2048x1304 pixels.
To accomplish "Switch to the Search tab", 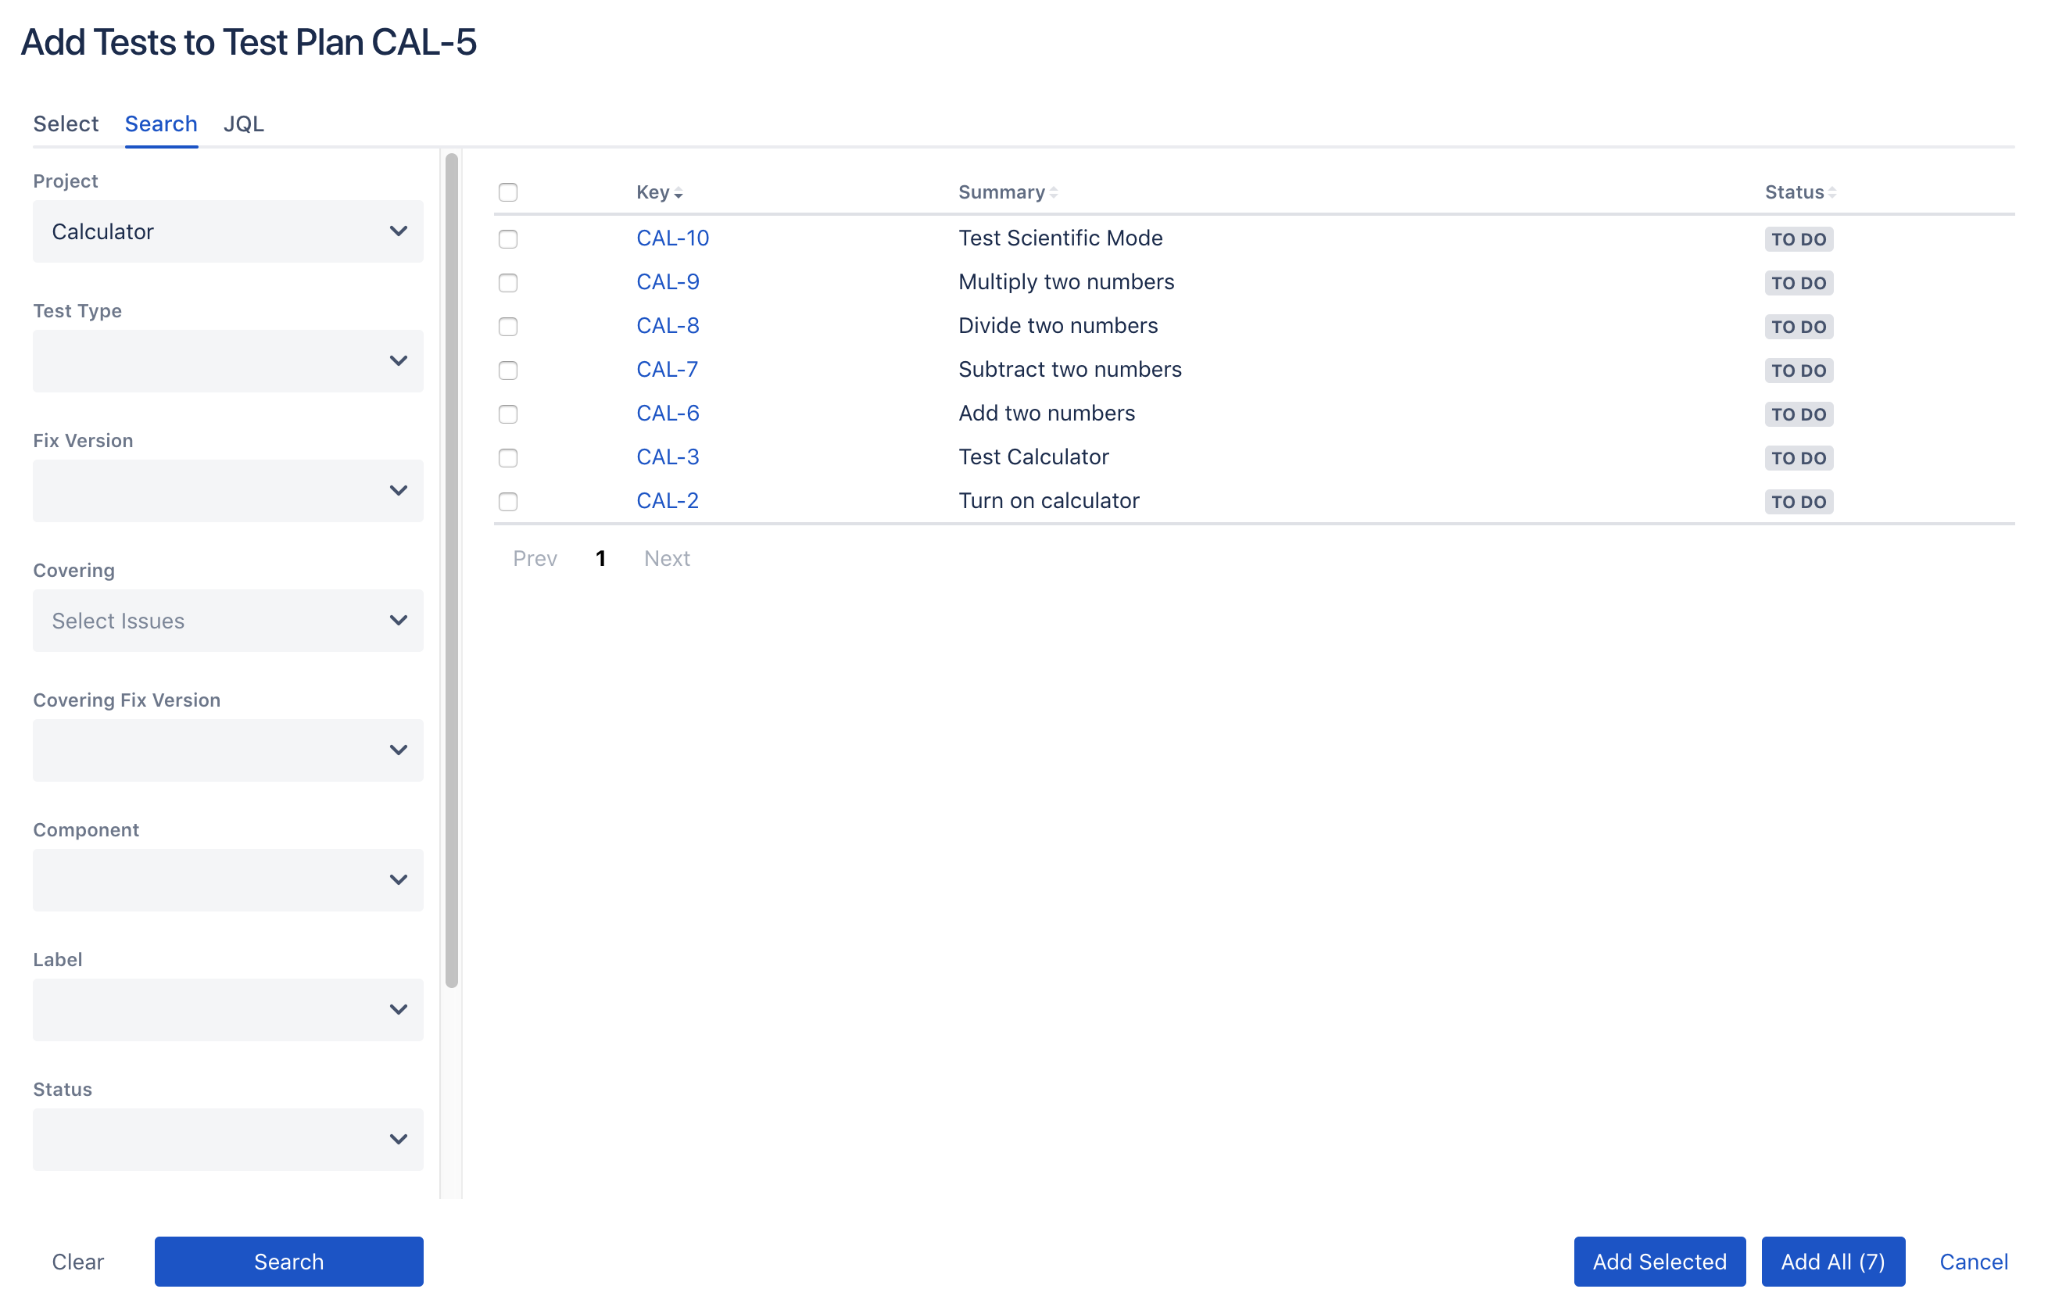I will click(161, 124).
